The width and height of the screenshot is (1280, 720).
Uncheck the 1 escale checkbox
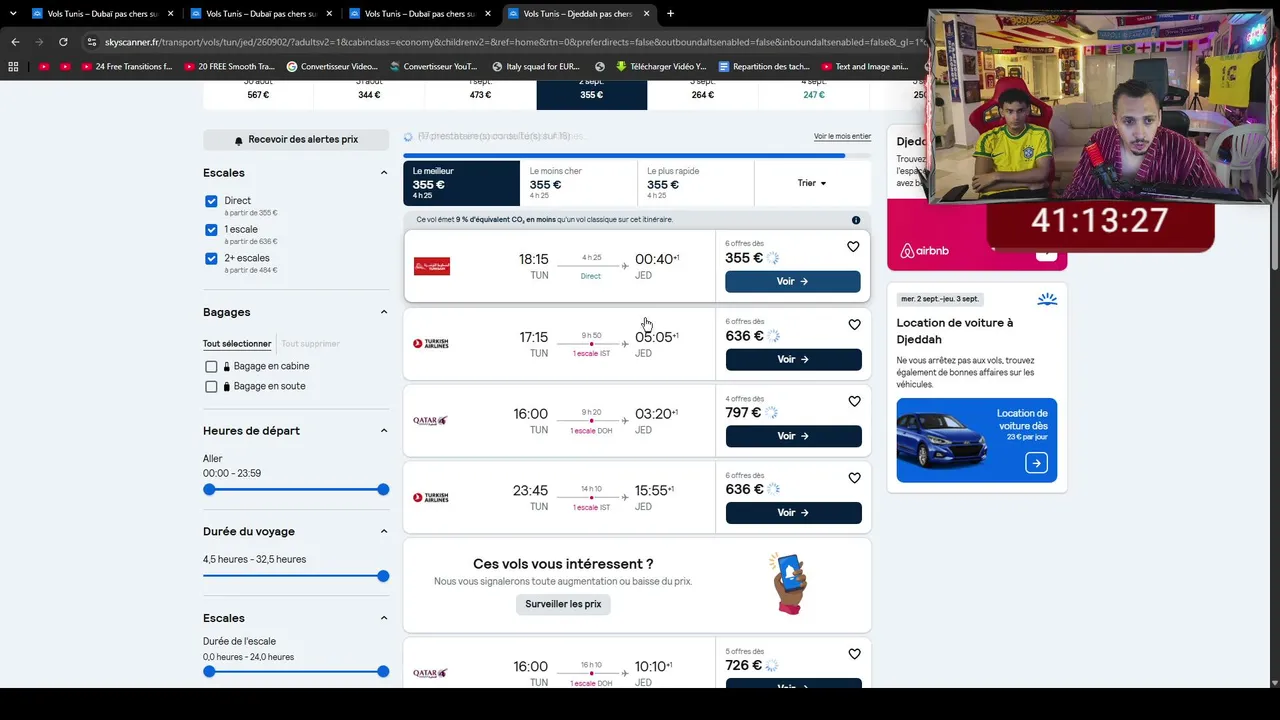tap(211, 230)
